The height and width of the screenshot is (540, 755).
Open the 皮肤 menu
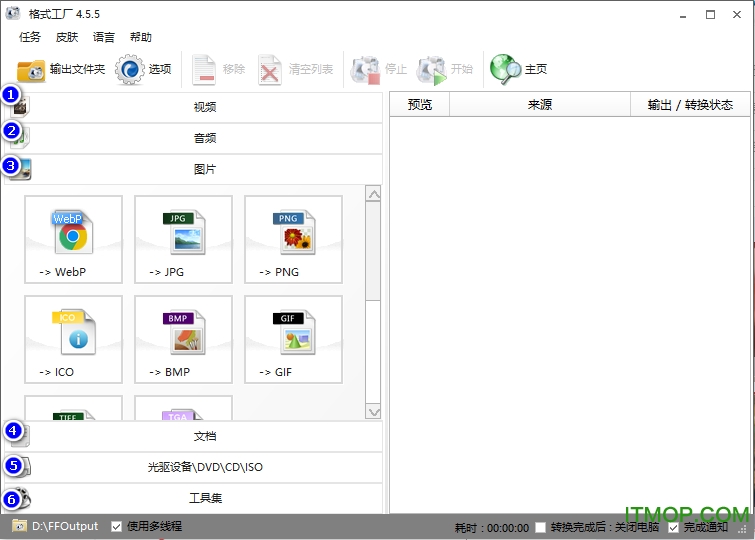pyautogui.click(x=67, y=37)
